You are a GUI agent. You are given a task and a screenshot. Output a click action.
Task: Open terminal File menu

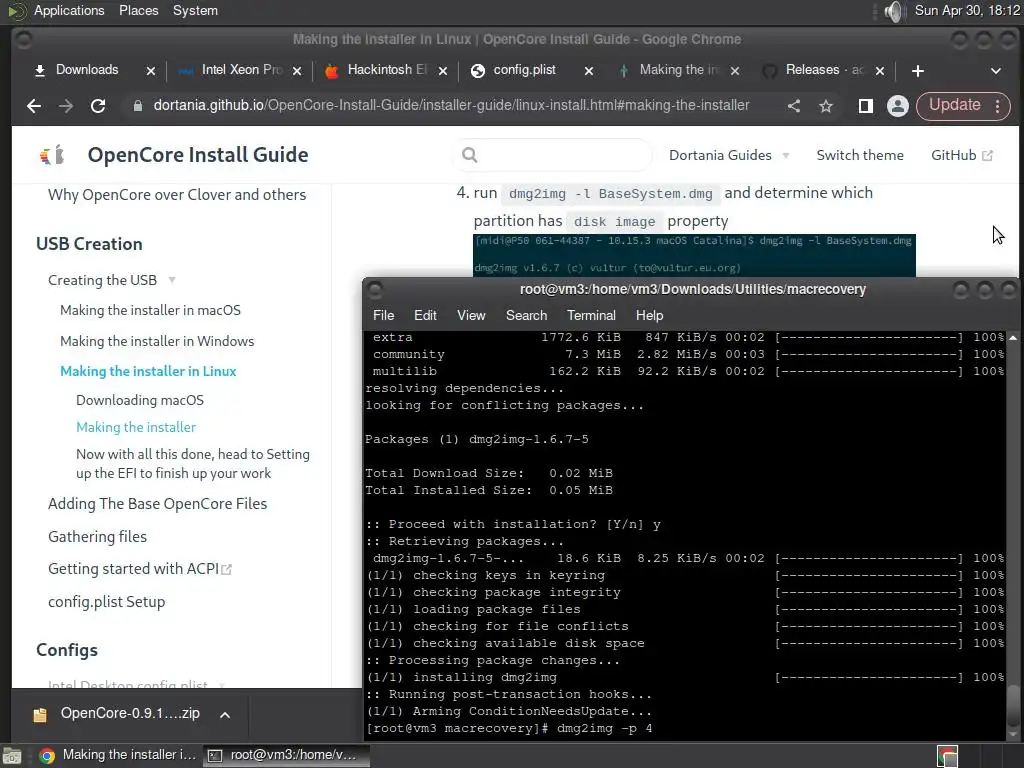click(383, 315)
